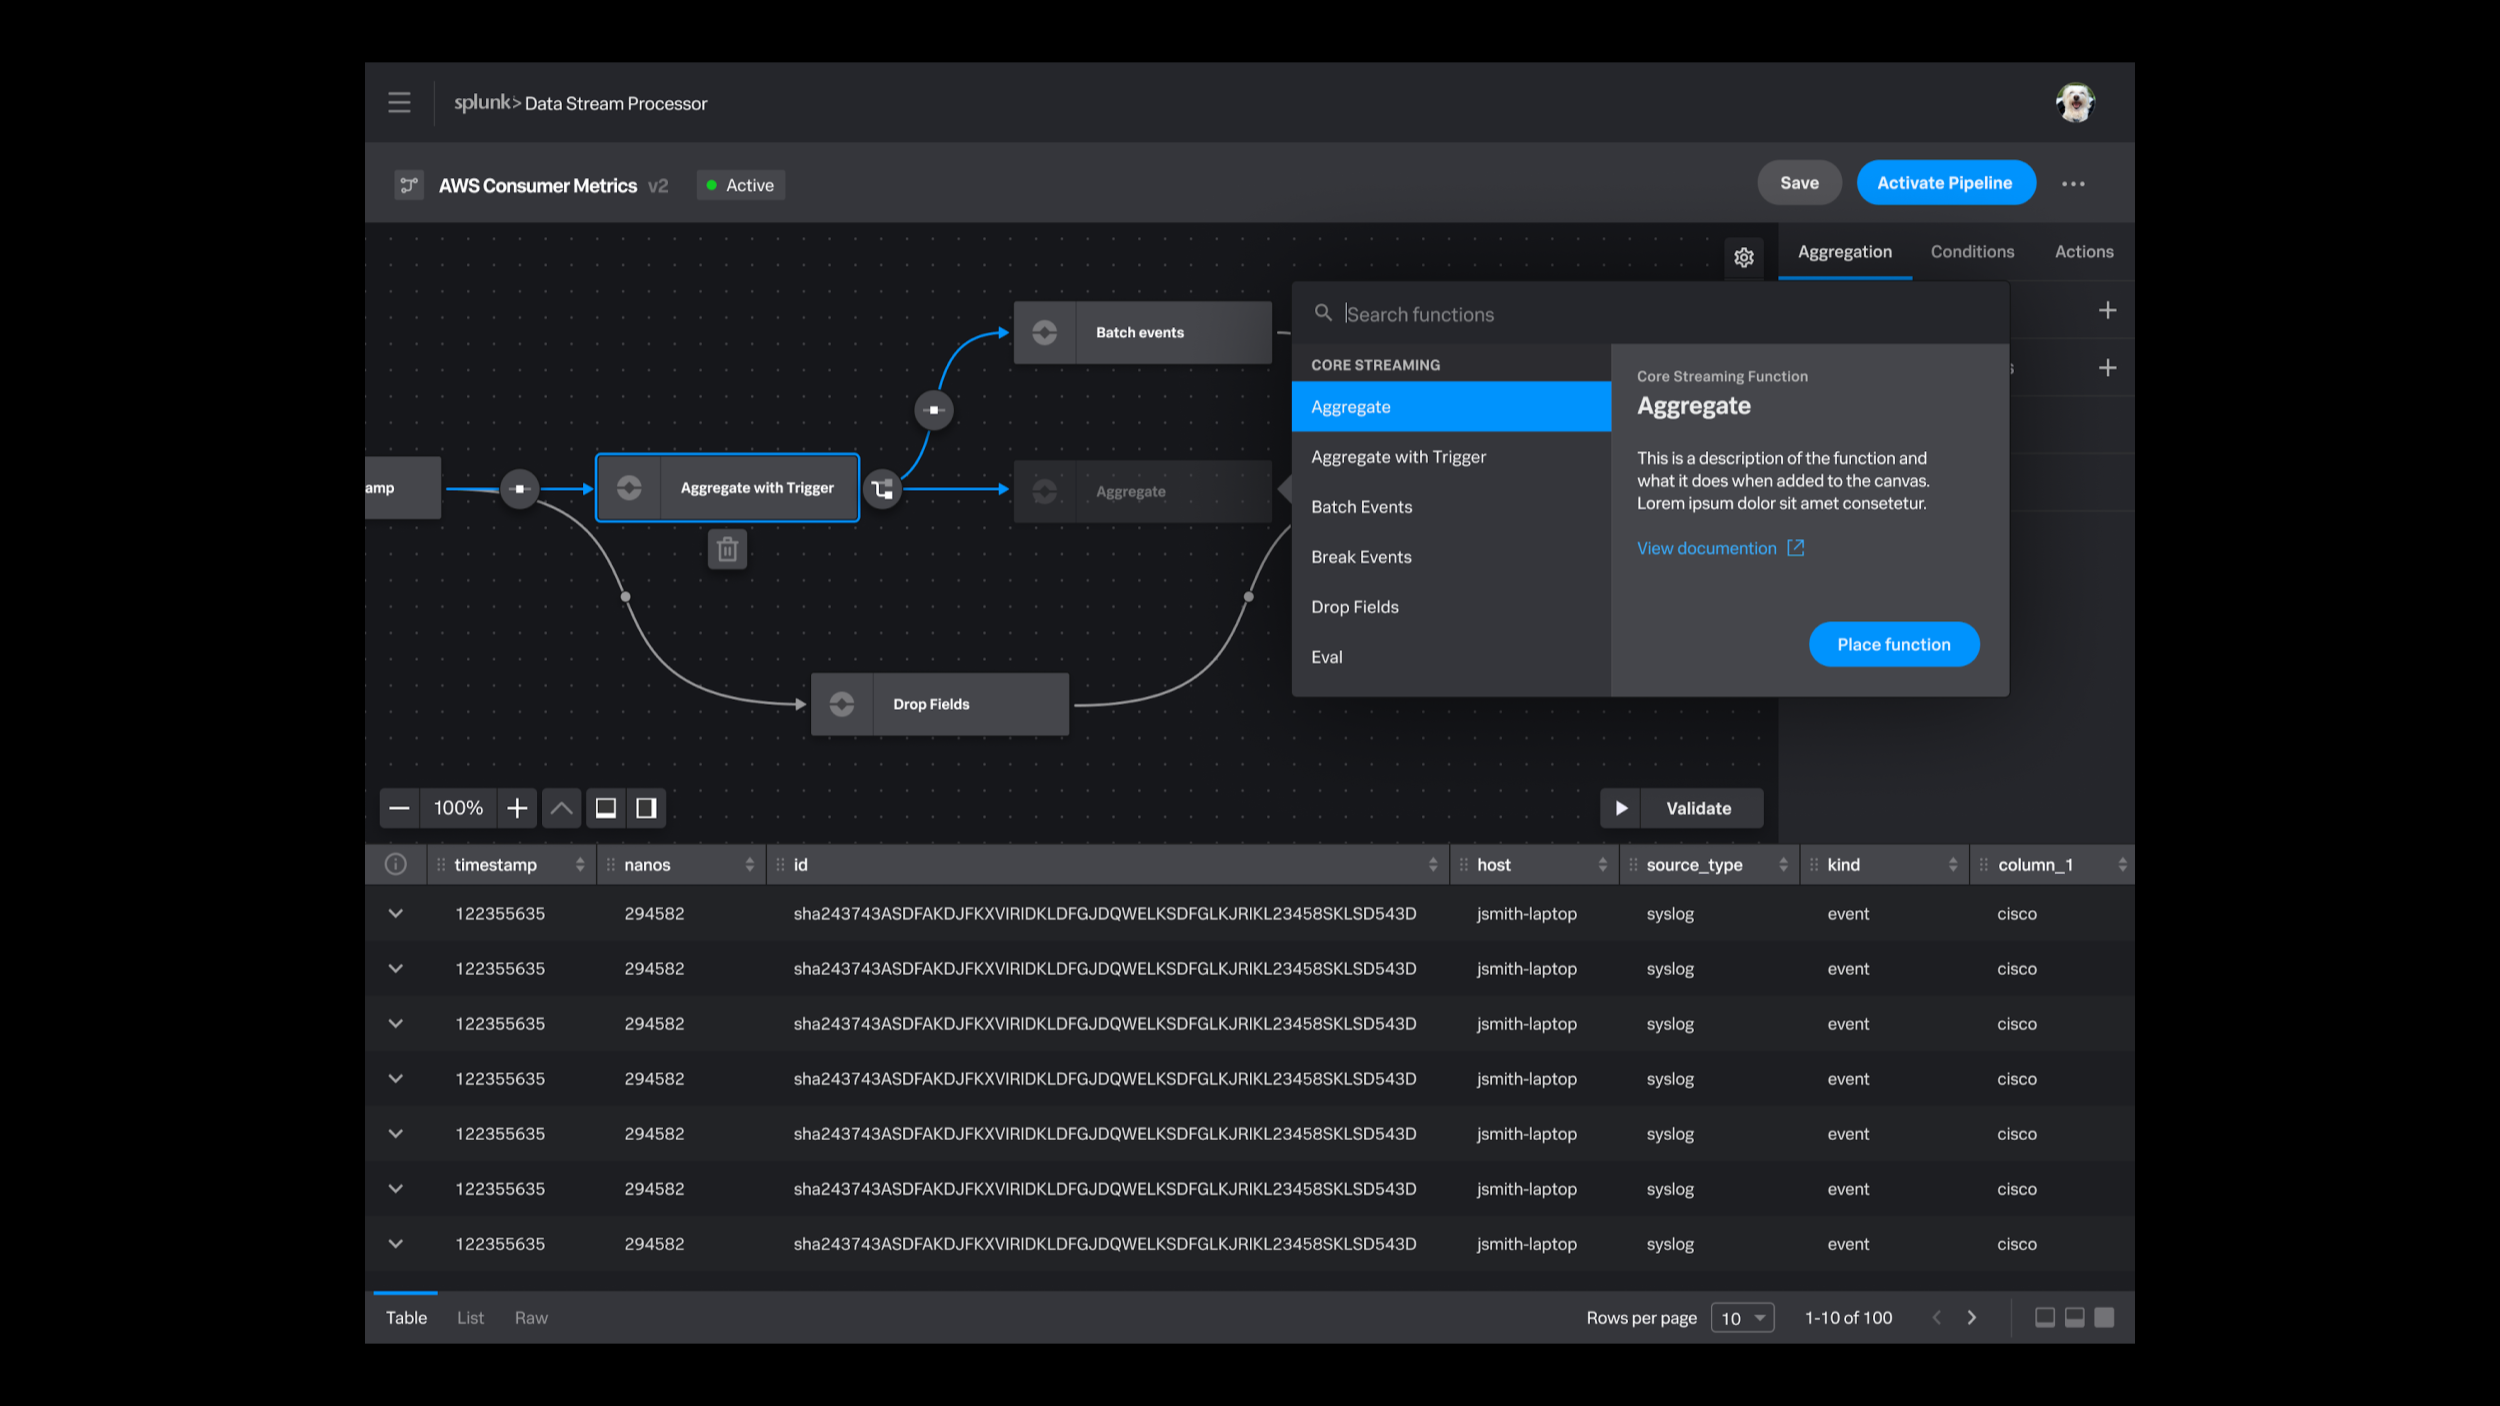Toggle the bottom panel layout icon in canvas toolbar
Viewport: 2500px width, 1406px height.
pos(606,808)
